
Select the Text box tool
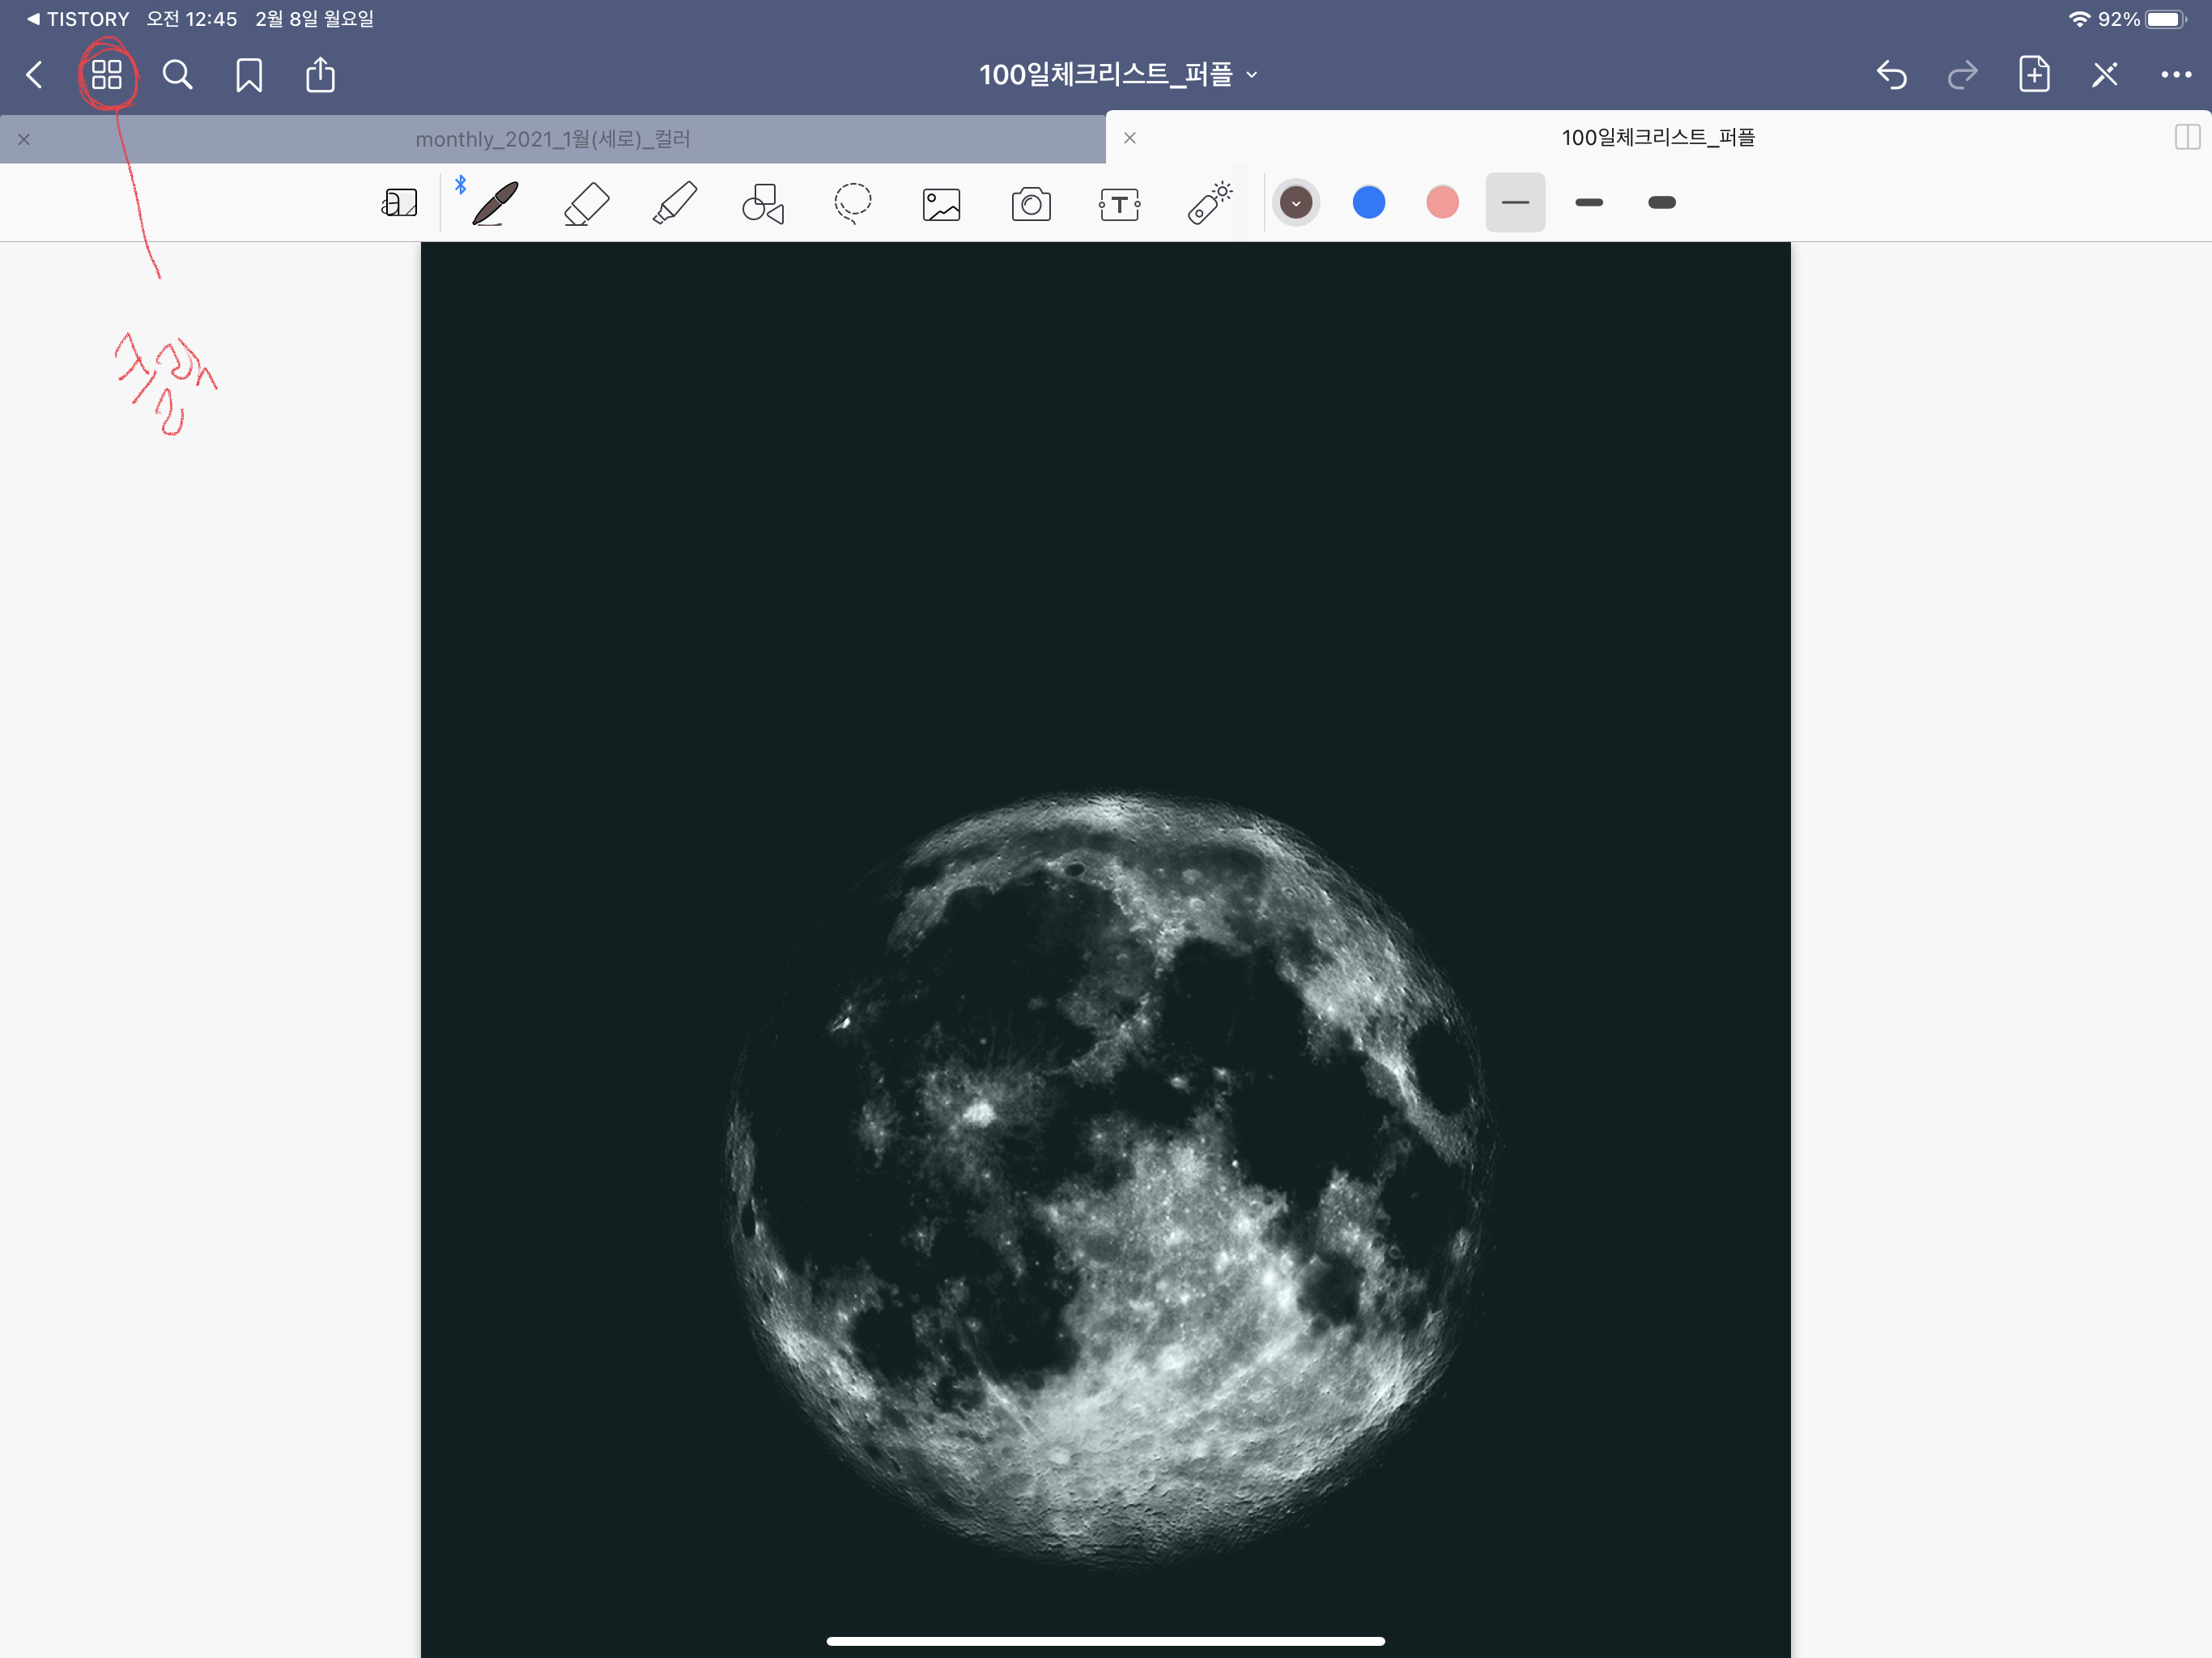[x=1119, y=204]
